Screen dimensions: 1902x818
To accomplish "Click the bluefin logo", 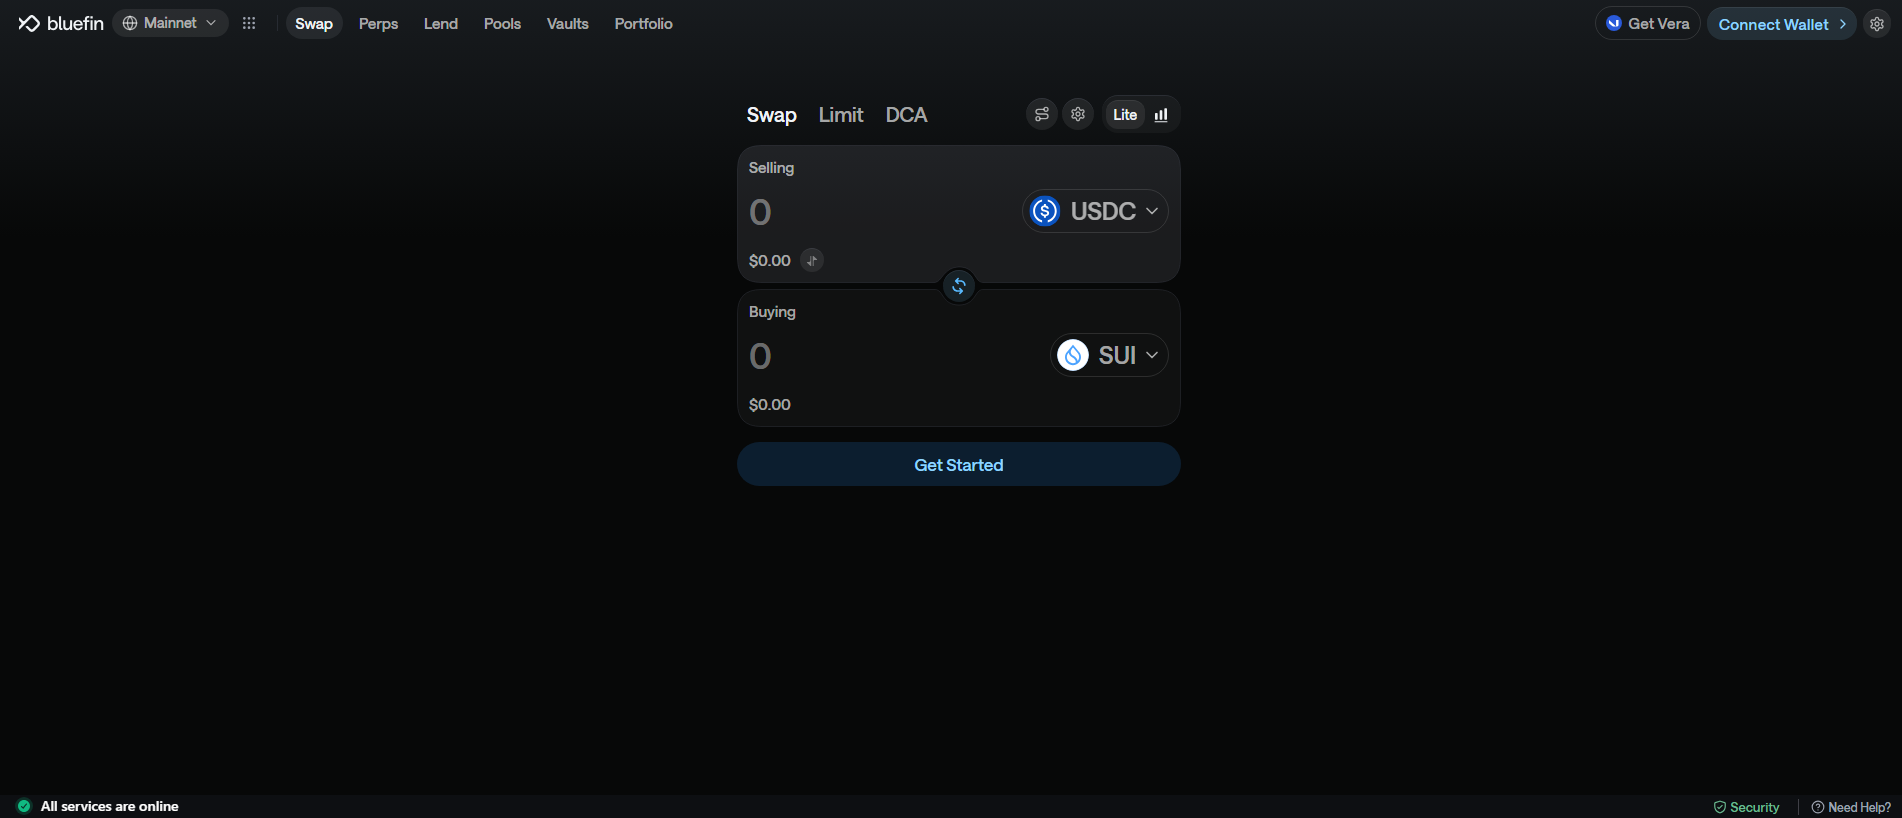I will pos(61,23).
